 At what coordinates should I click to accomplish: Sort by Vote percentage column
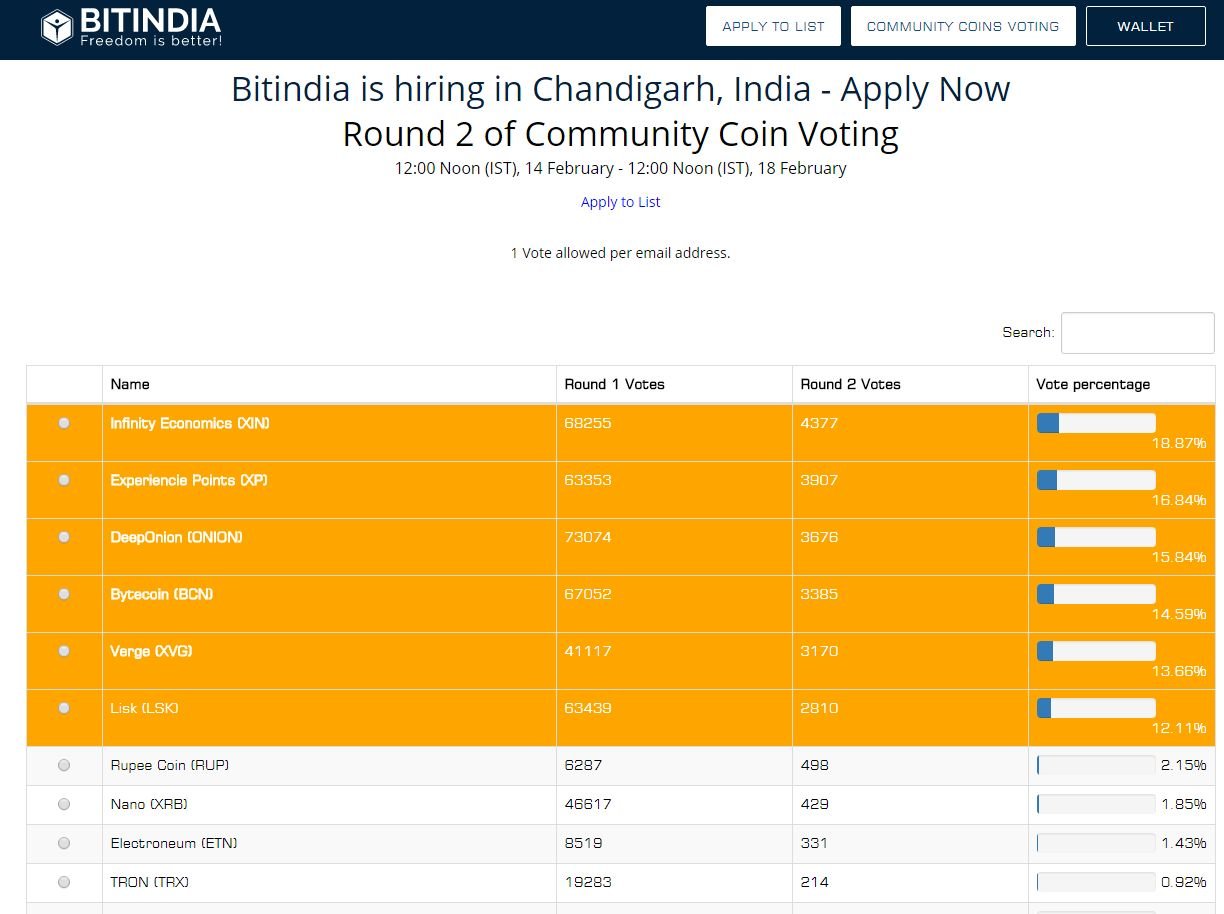[x=1093, y=384]
